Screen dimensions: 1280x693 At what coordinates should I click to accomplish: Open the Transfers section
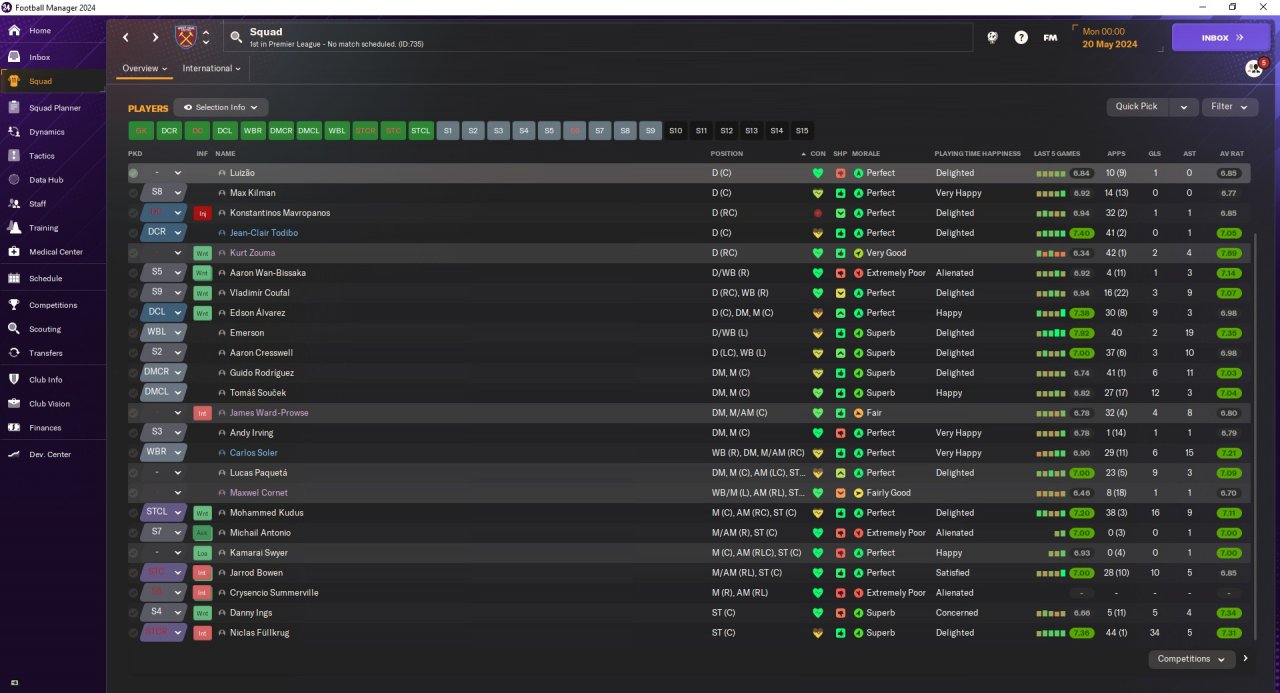coord(46,353)
